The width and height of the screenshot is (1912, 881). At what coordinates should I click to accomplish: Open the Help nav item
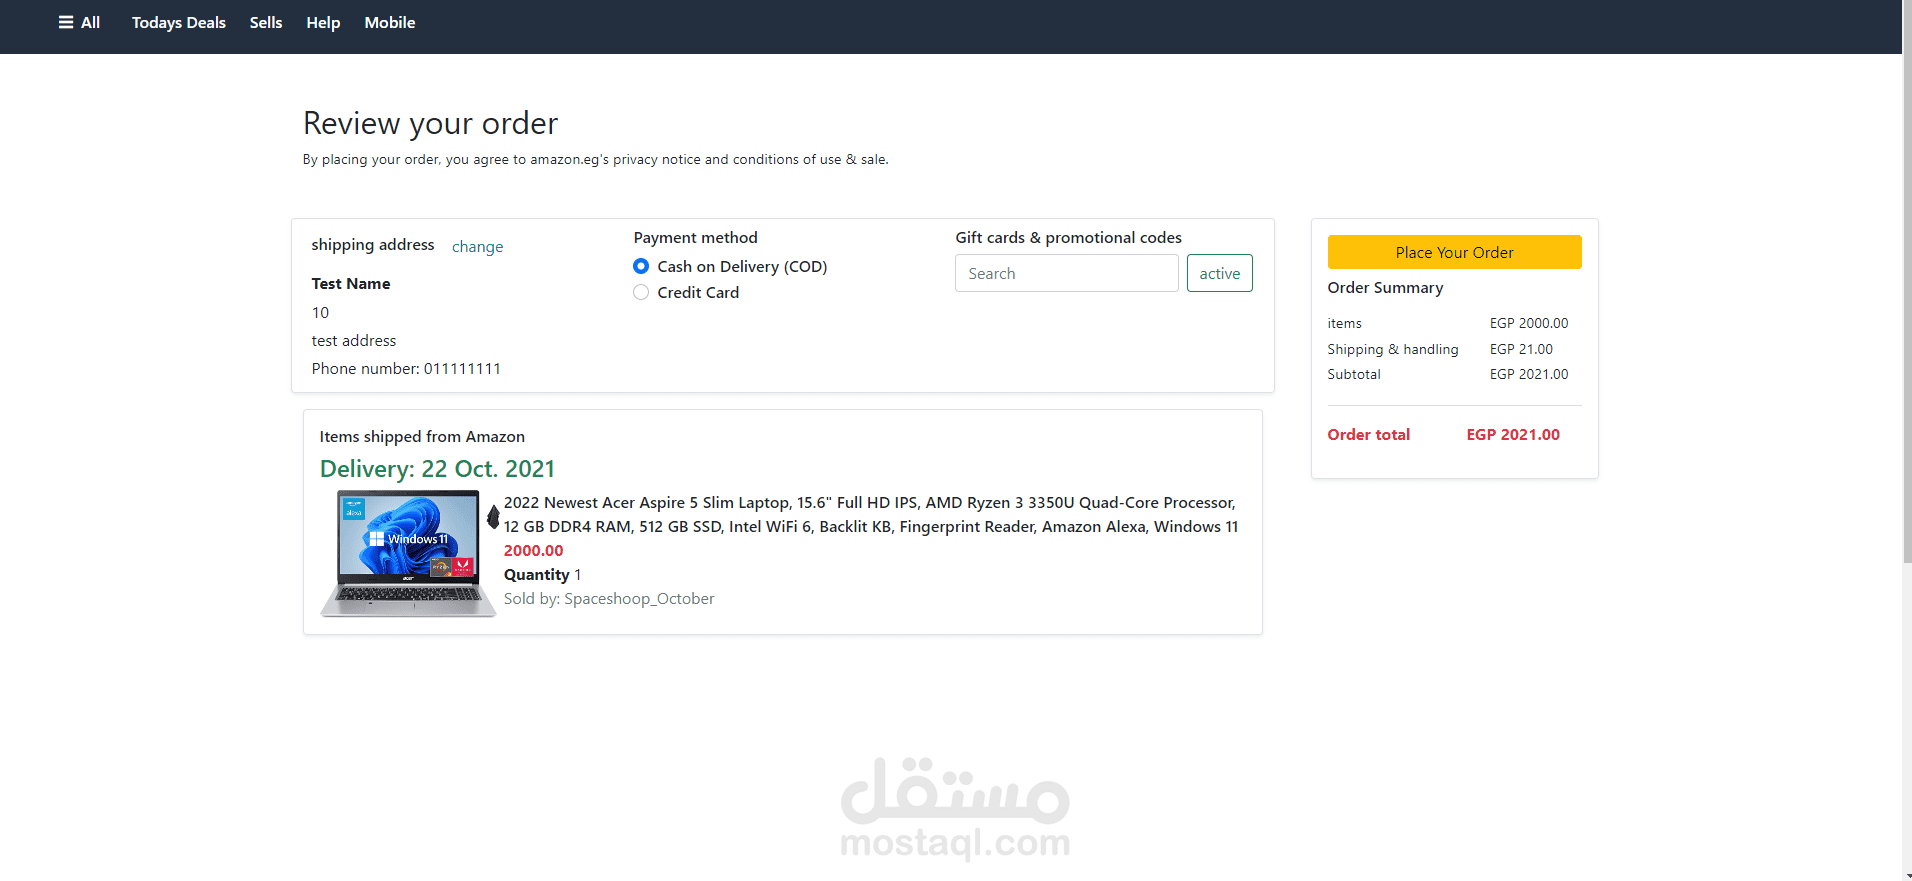323,22
